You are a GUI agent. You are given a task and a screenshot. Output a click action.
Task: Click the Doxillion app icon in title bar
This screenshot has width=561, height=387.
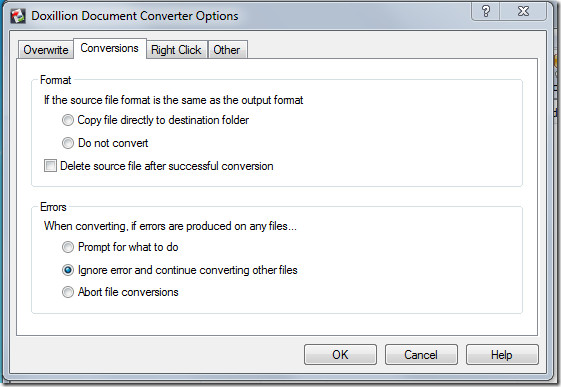point(18,16)
